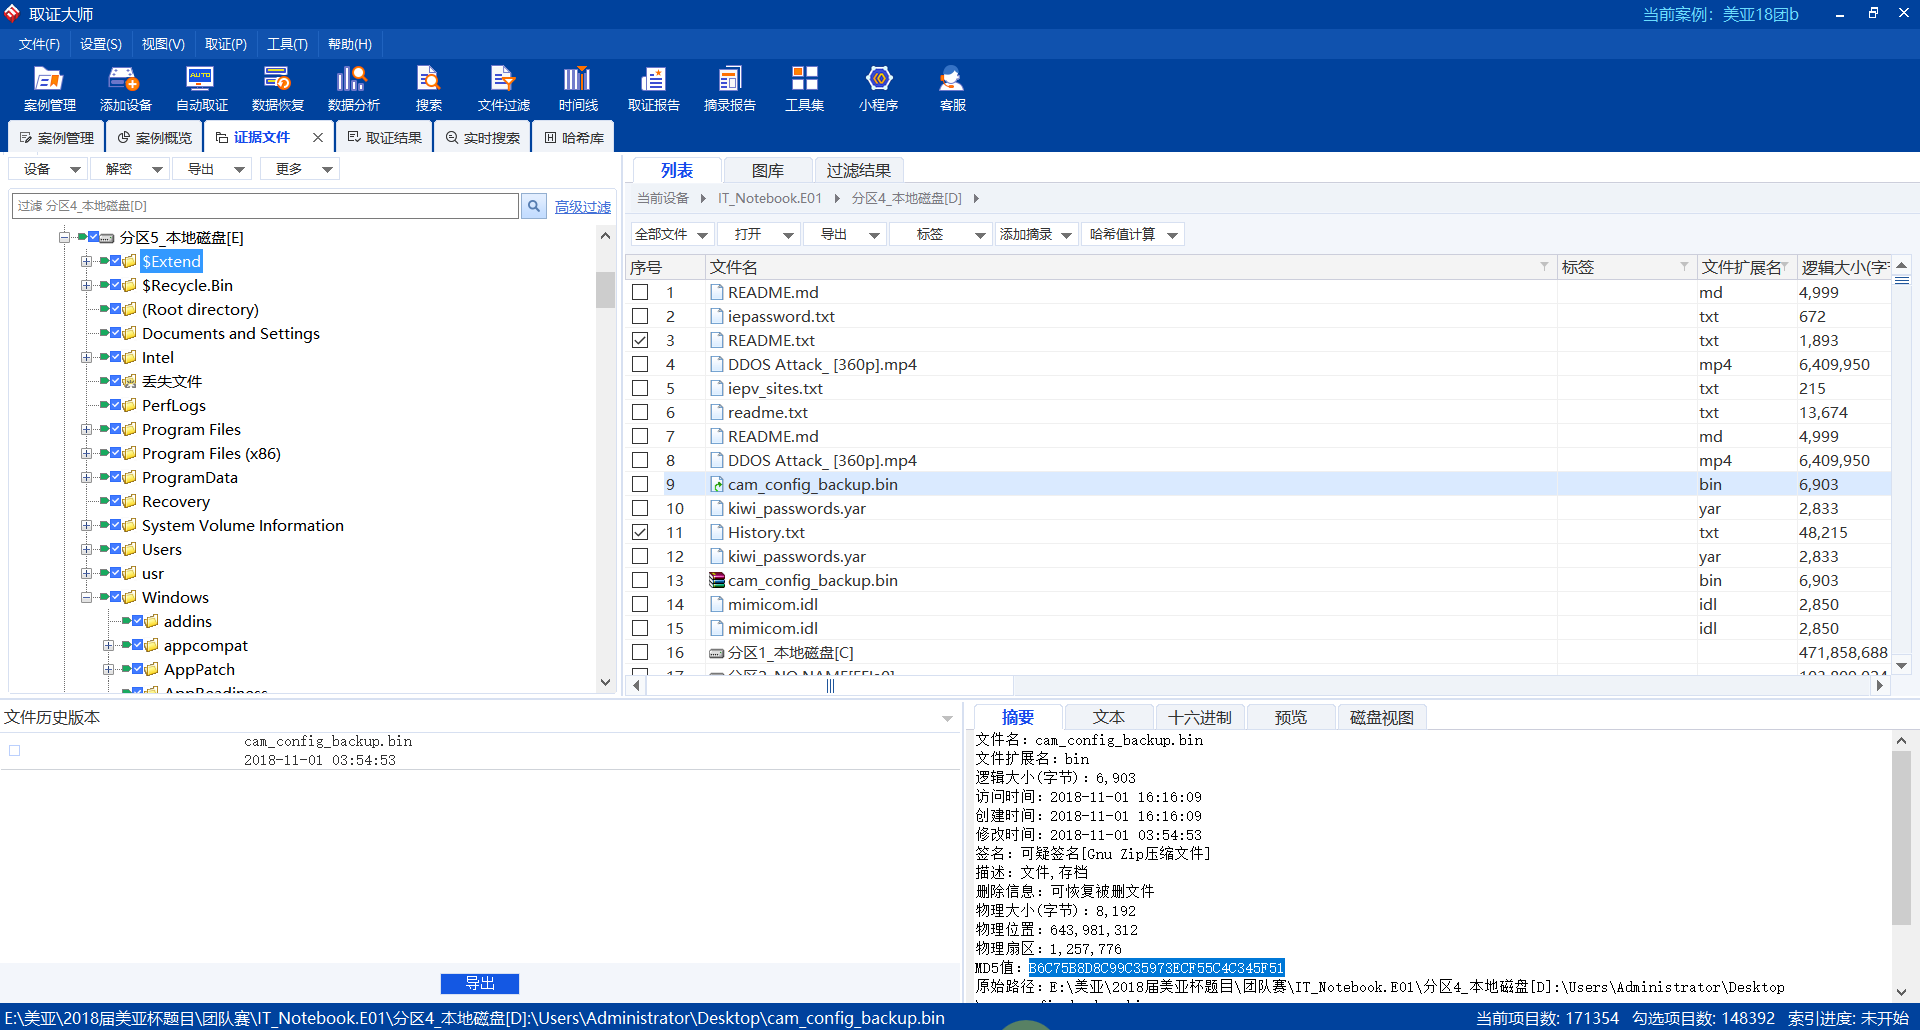The height and width of the screenshot is (1030, 1920).
Task: Click disk icon of 分区1_本地磁盘[C]
Action: click(x=716, y=653)
